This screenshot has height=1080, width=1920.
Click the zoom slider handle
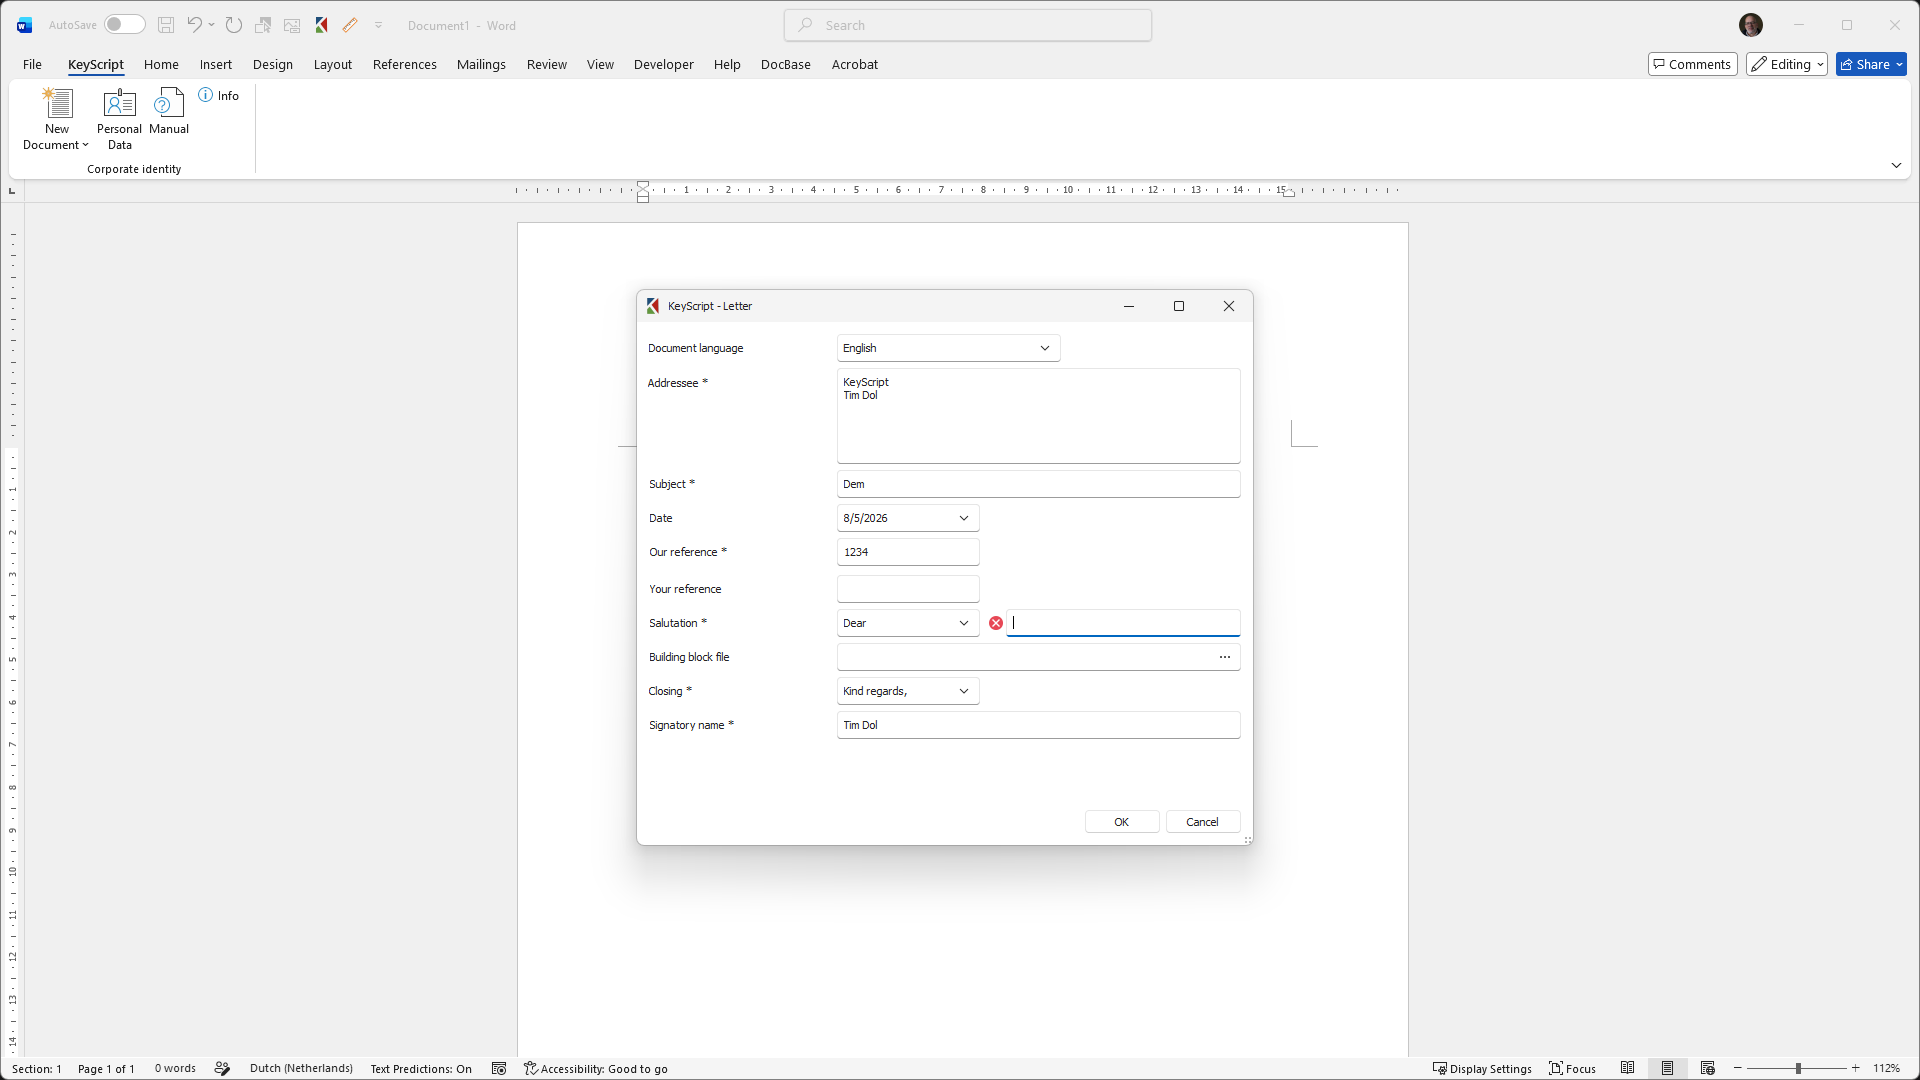click(x=1798, y=1069)
